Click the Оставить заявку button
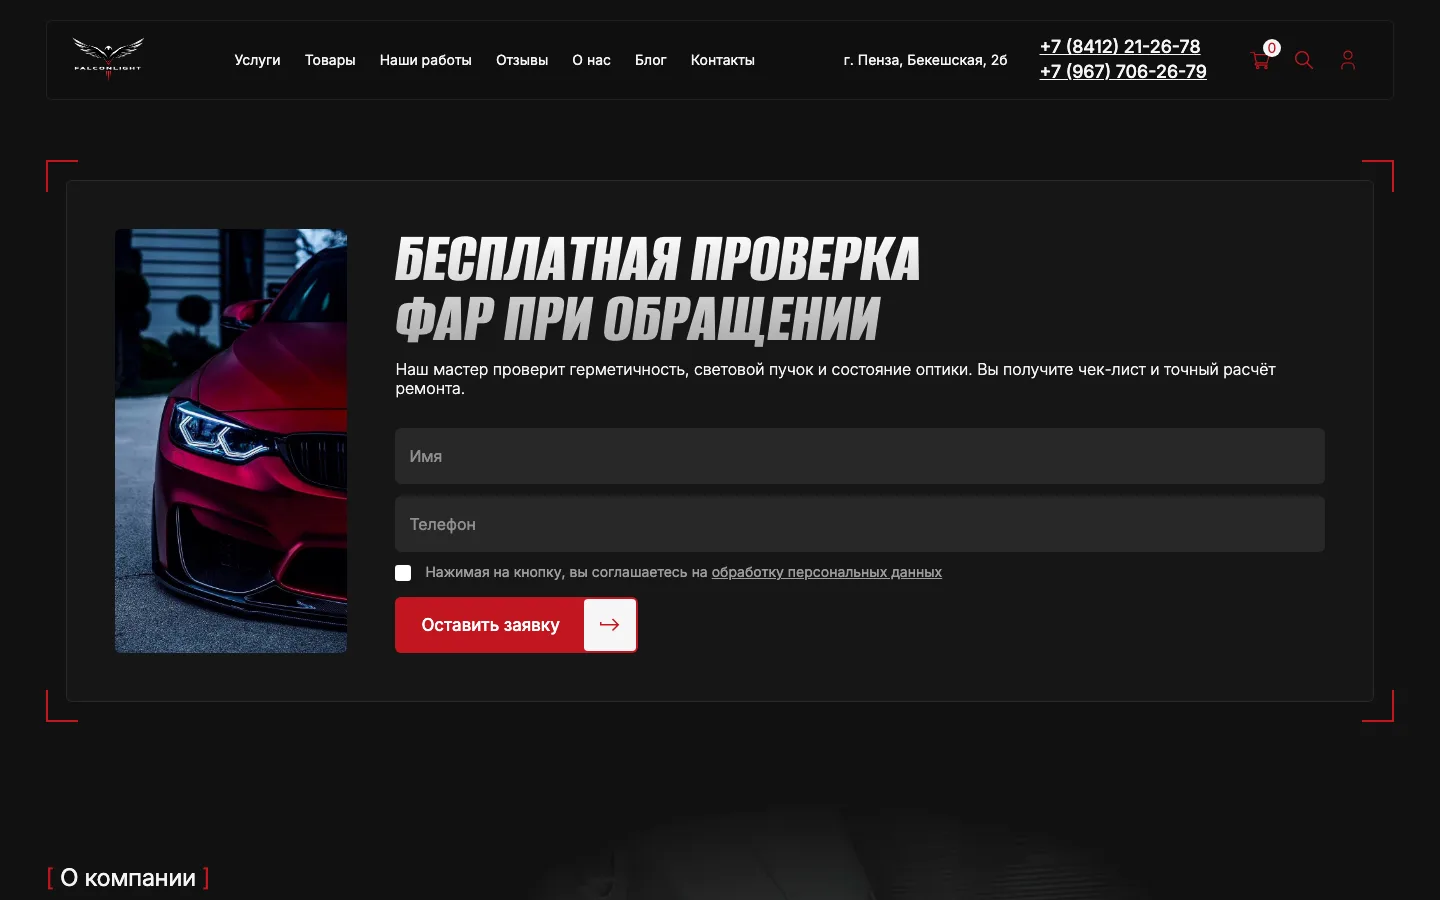 coord(516,625)
